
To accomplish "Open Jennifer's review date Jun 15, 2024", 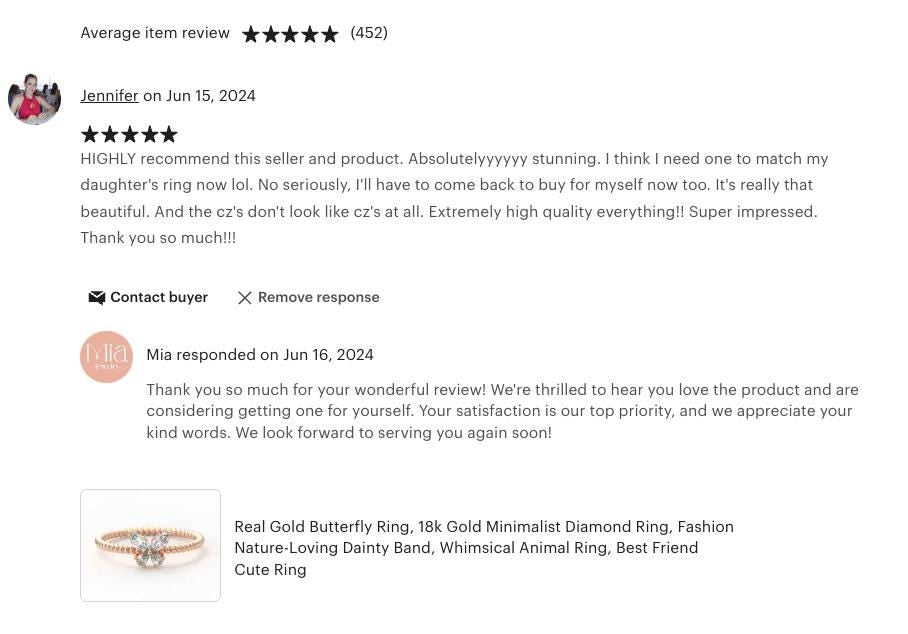I will [x=211, y=96].
